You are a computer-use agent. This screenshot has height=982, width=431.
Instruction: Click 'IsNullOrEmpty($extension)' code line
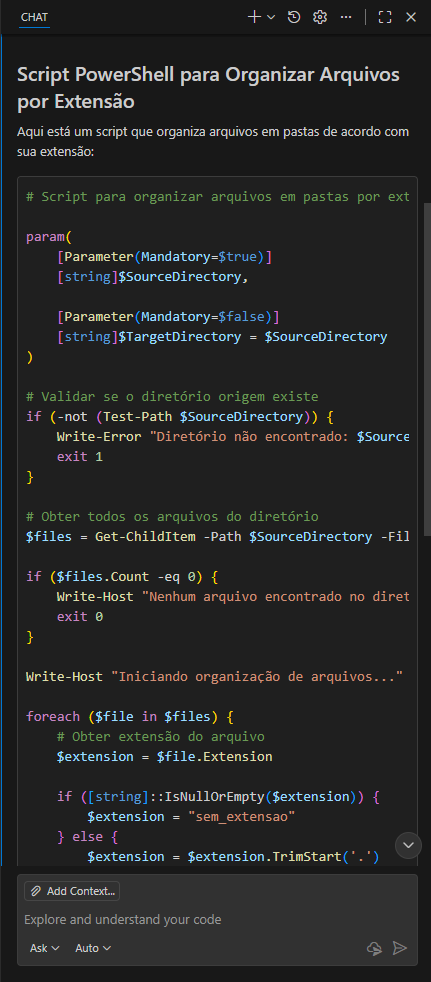point(218,797)
